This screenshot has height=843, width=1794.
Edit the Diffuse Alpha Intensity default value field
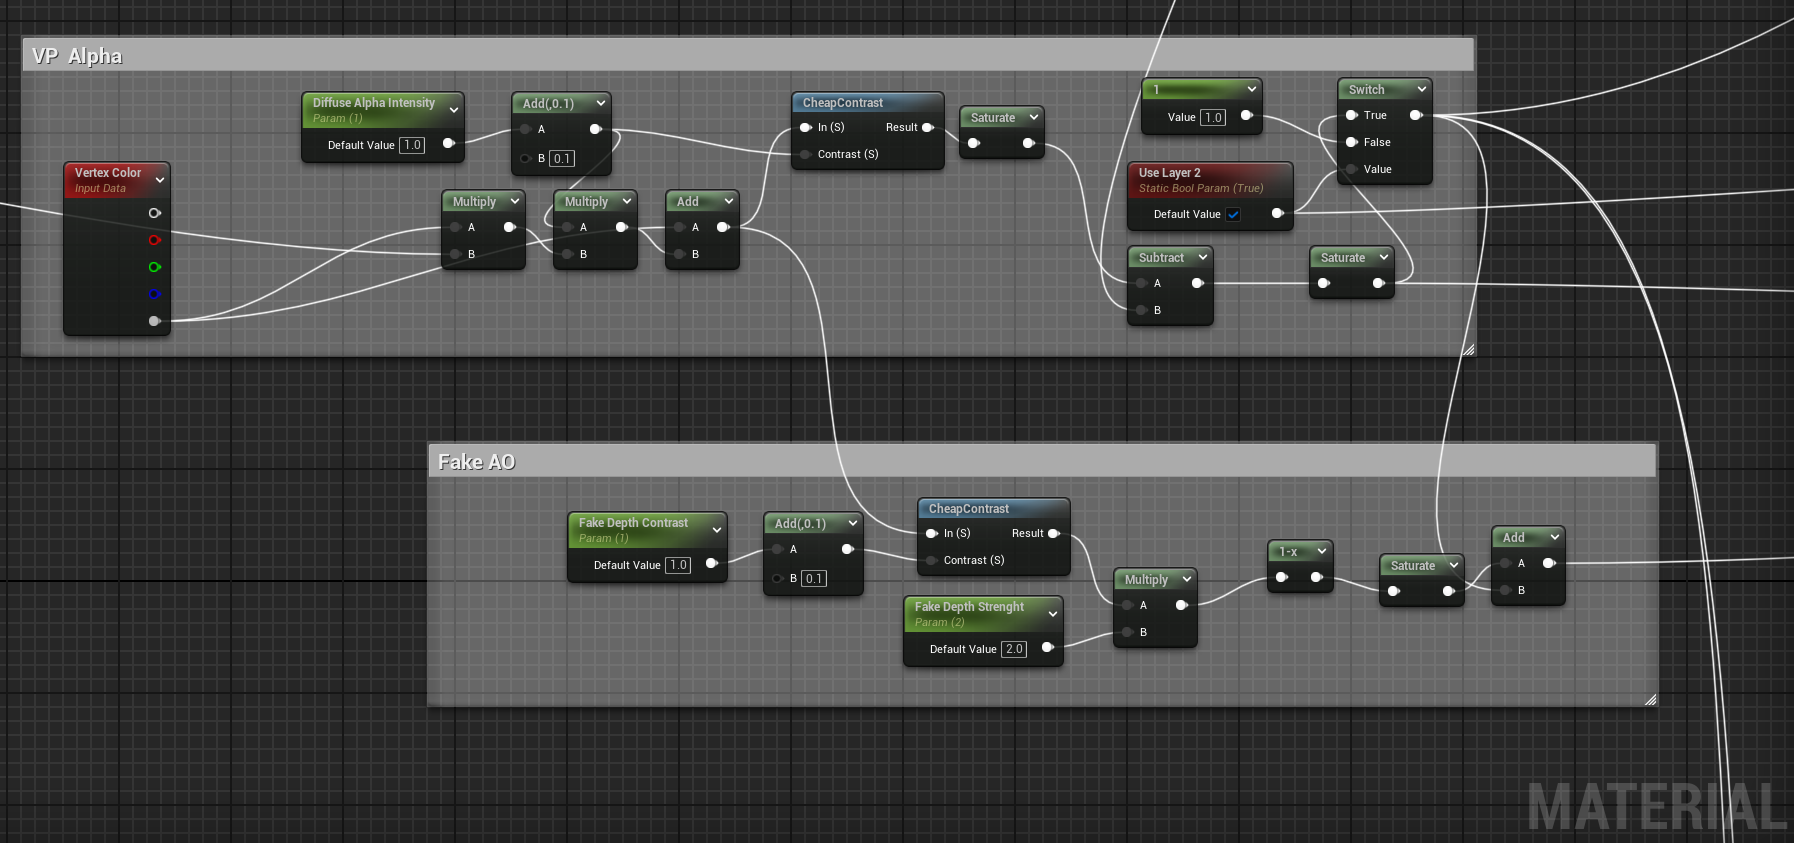(412, 145)
